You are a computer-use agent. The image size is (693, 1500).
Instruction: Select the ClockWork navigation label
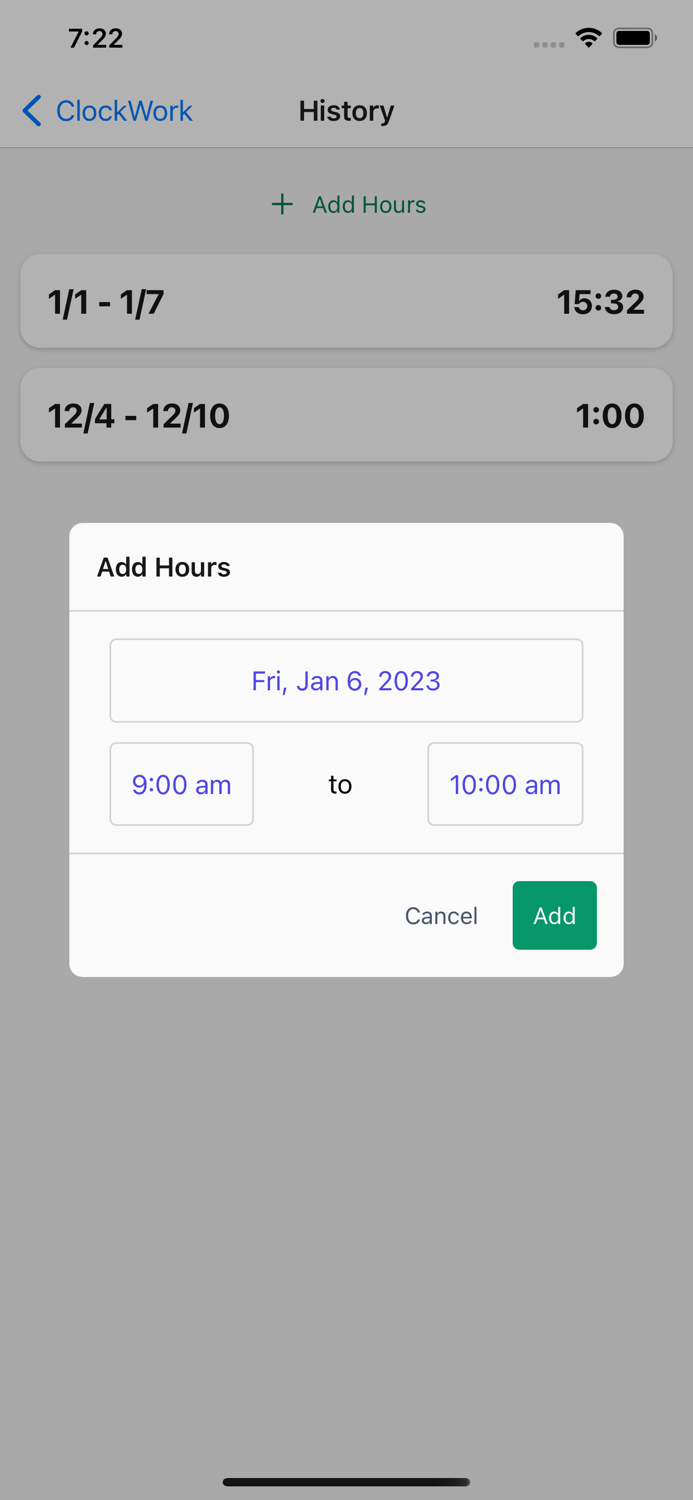point(124,111)
